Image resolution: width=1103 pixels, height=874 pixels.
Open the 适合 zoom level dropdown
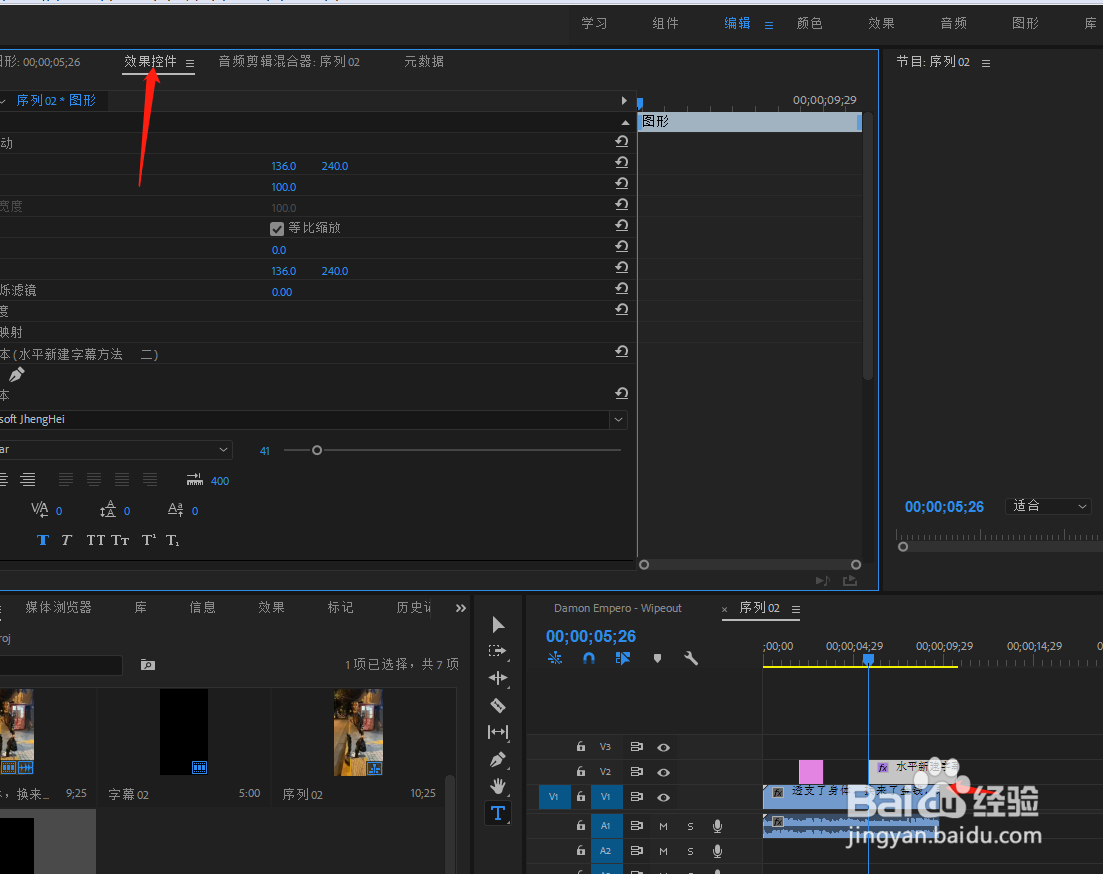coord(1047,506)
